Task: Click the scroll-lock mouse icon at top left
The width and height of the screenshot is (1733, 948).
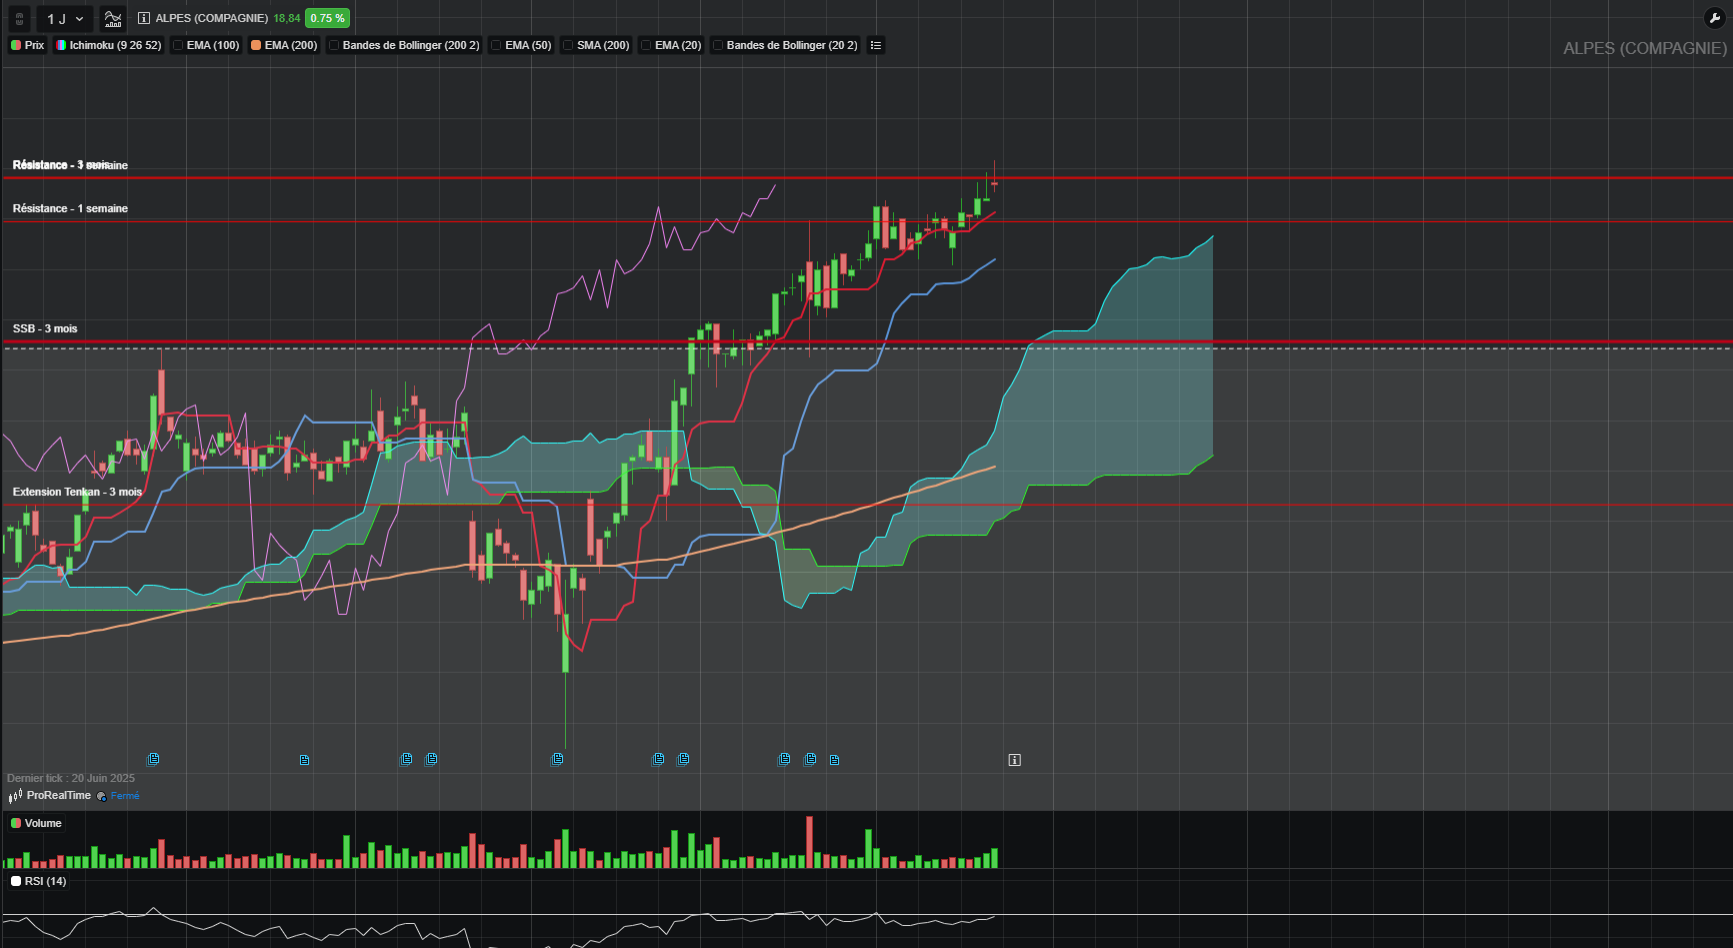Action: click(19, 18)
